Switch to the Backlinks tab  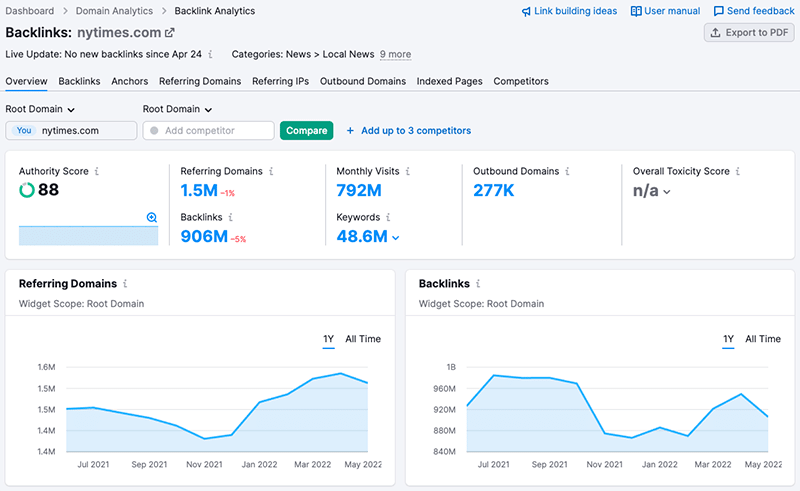[80, 81]
